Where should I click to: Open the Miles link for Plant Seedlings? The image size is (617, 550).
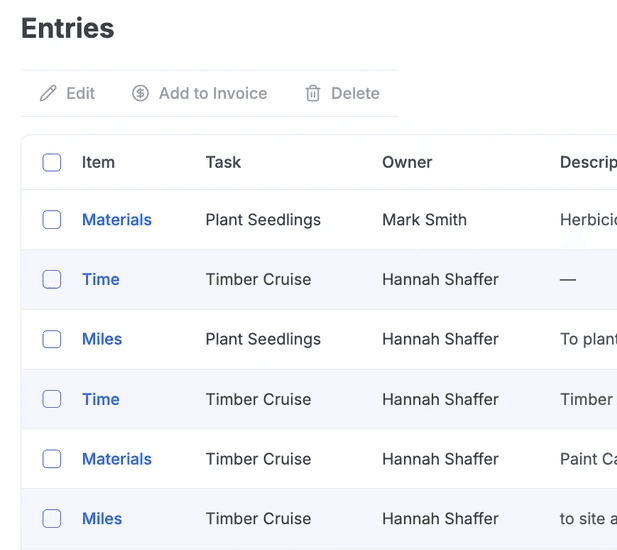[102, 340]
